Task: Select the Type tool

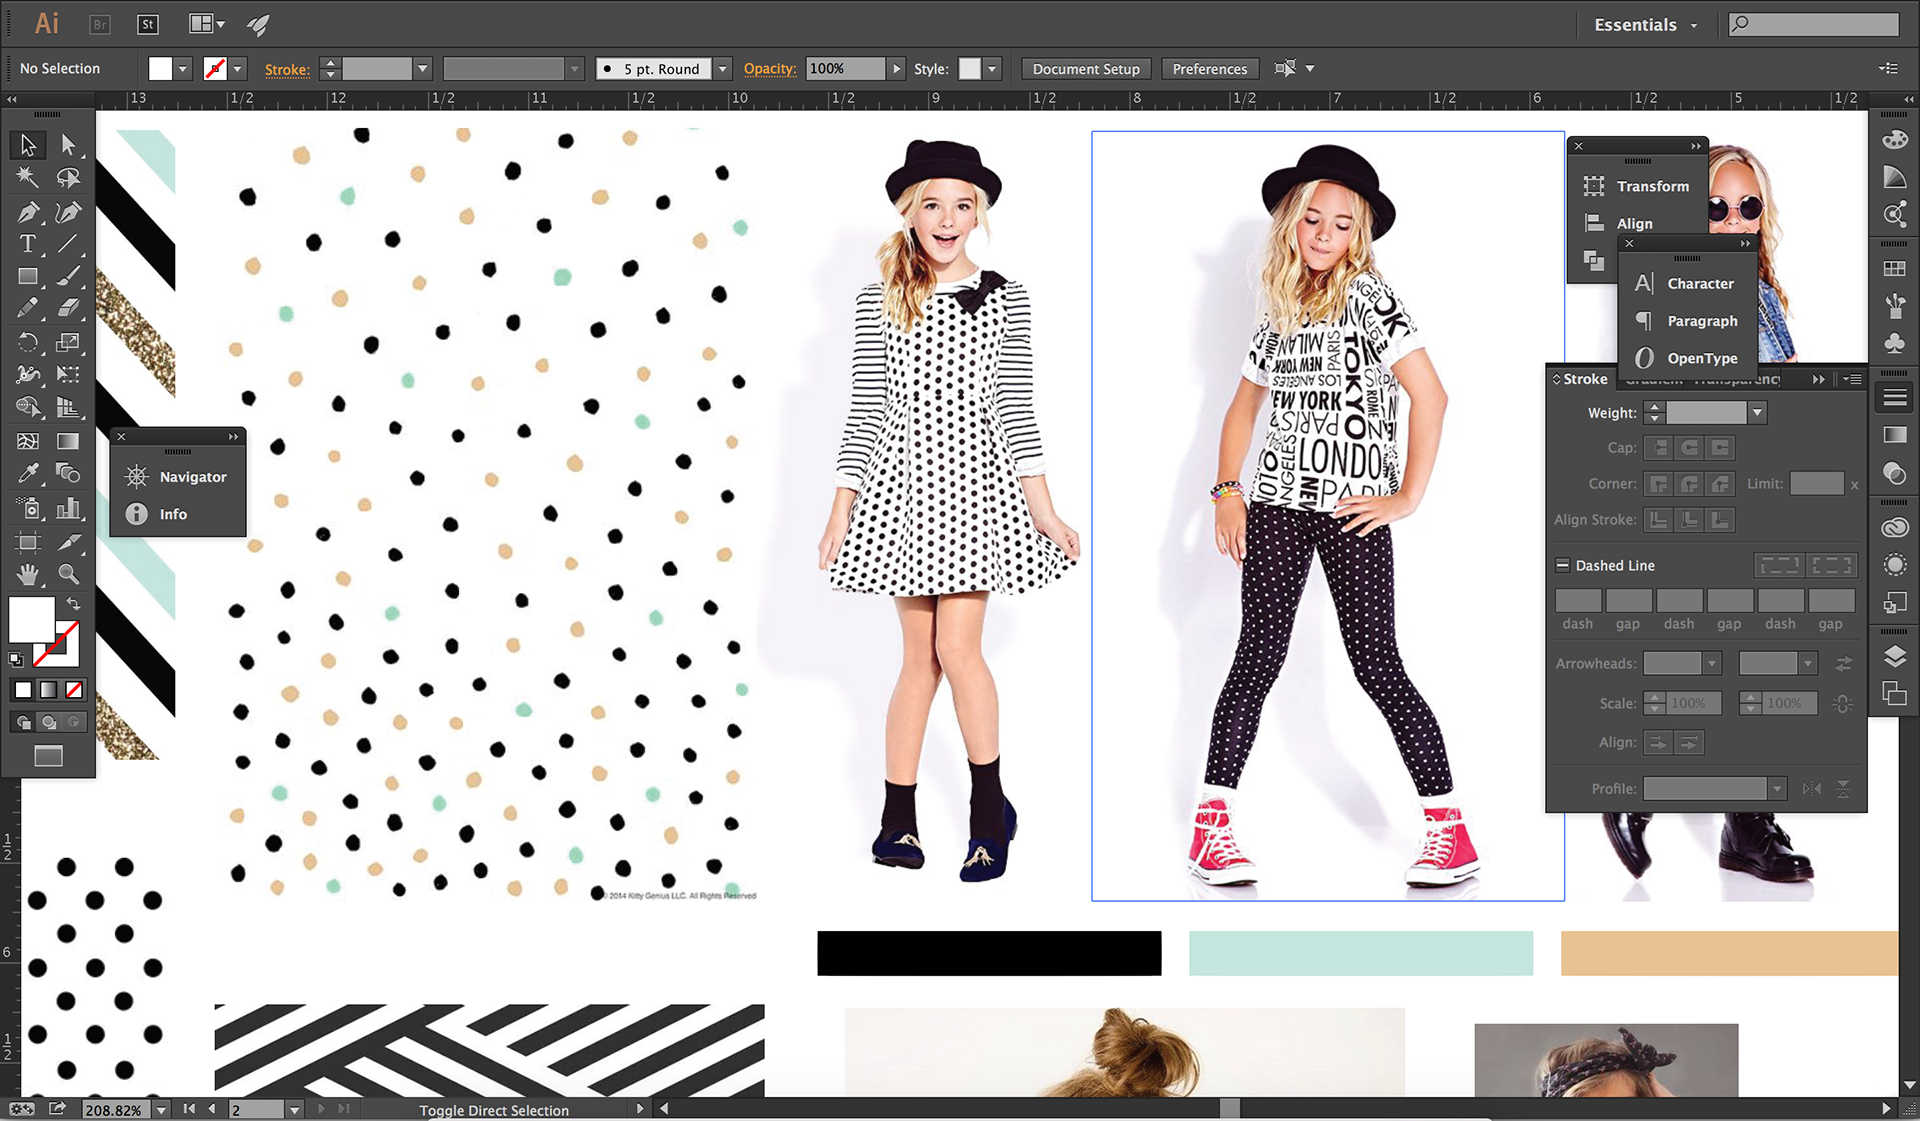Action: (28, 244)
